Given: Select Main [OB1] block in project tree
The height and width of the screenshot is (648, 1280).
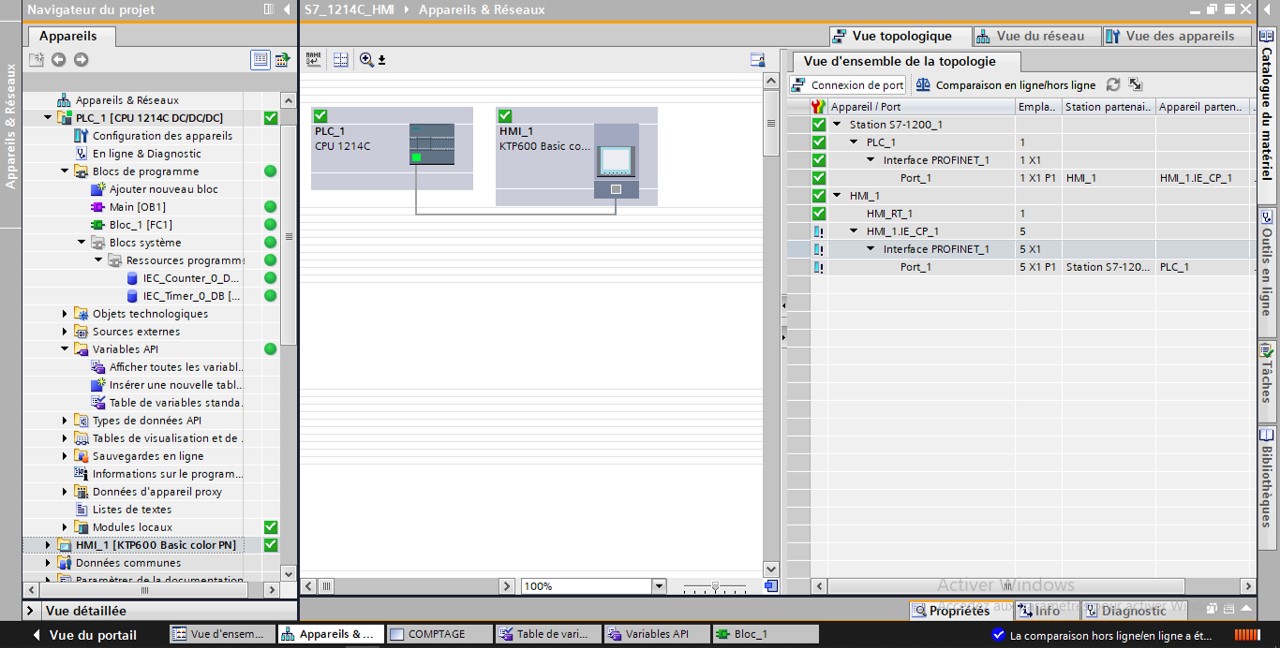Looking at the screenshot, I should pos(137,207).
